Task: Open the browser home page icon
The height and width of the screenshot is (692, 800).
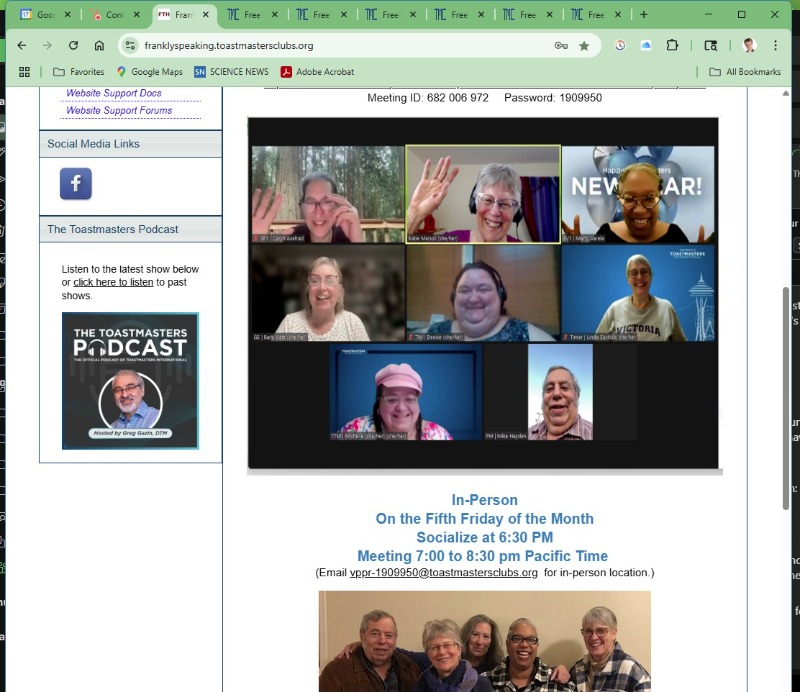Action: tap(99, 45)
